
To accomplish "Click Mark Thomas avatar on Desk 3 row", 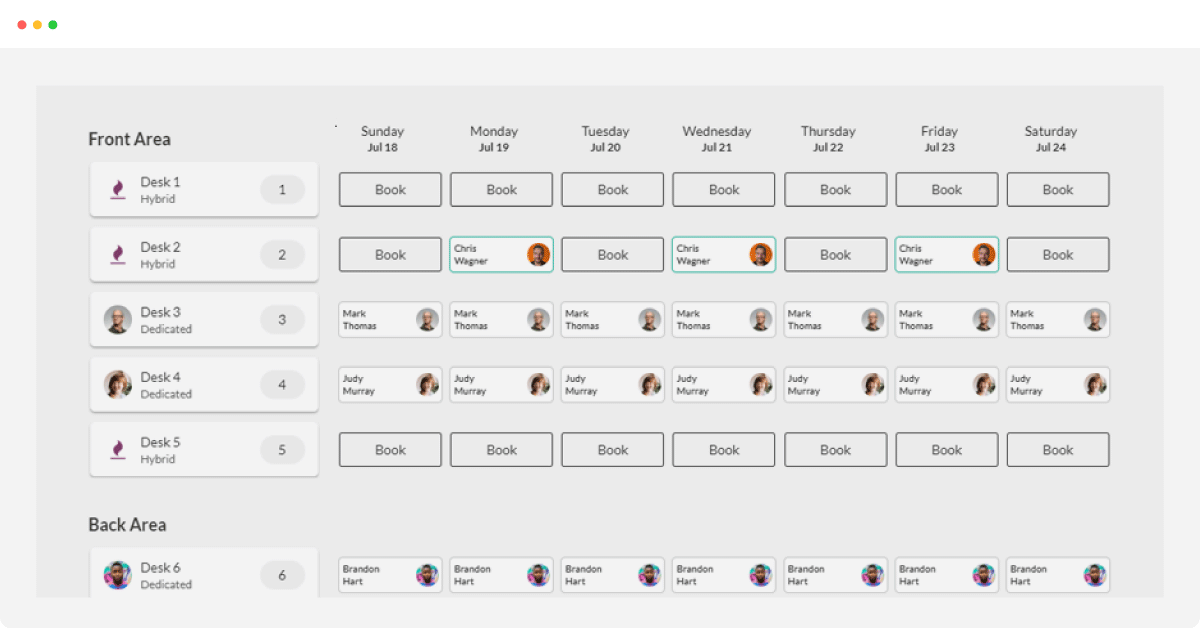I will (x=118, y=320).
